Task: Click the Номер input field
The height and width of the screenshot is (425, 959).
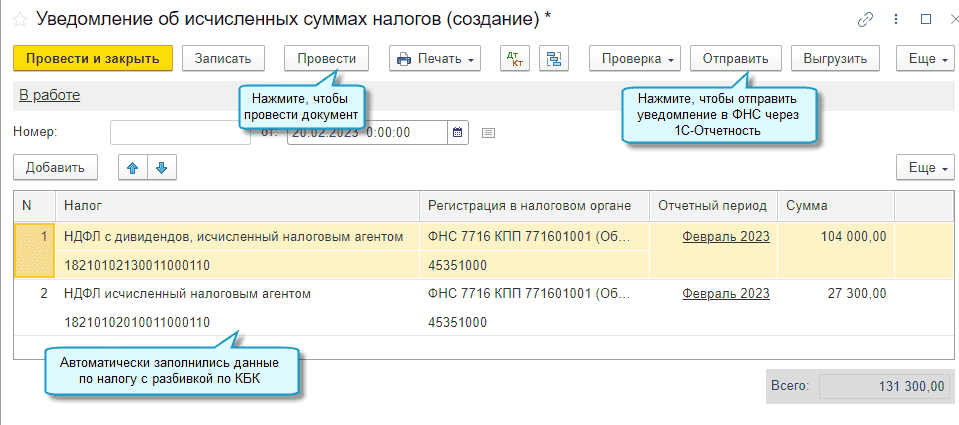Action: [180, 132]
